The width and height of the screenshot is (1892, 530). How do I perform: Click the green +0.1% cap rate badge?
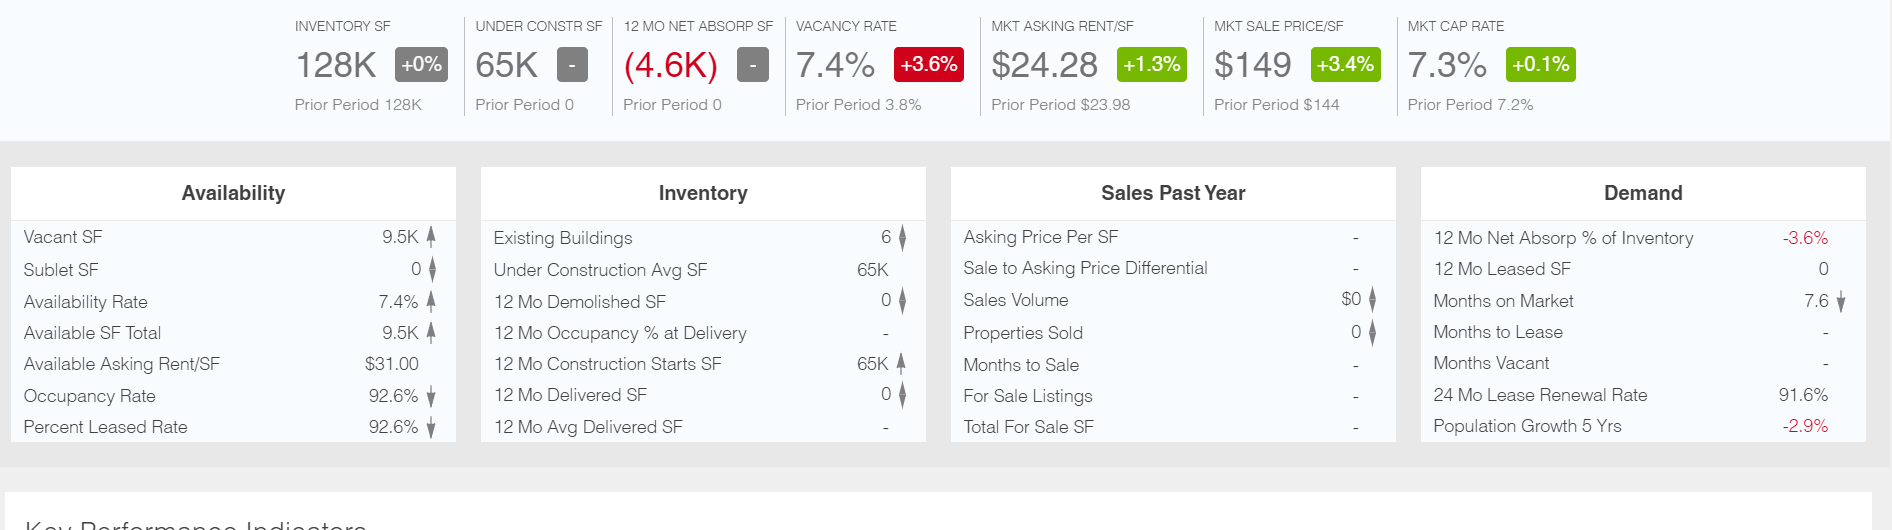pyautogui.click(x=1540, y=65)
